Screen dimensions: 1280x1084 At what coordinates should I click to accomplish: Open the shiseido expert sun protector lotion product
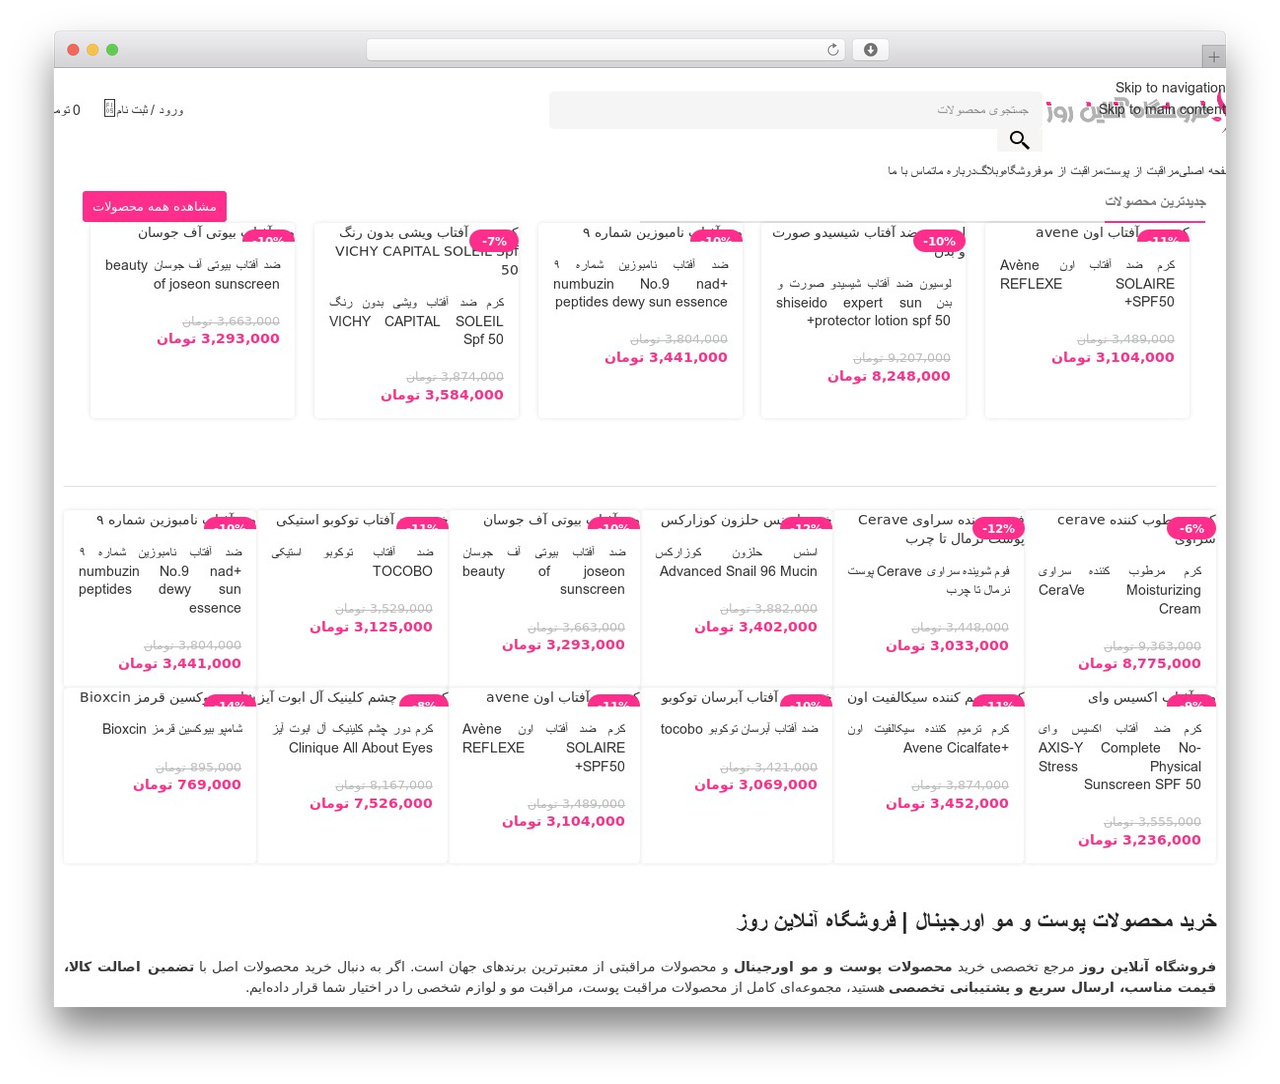point(863,302)
